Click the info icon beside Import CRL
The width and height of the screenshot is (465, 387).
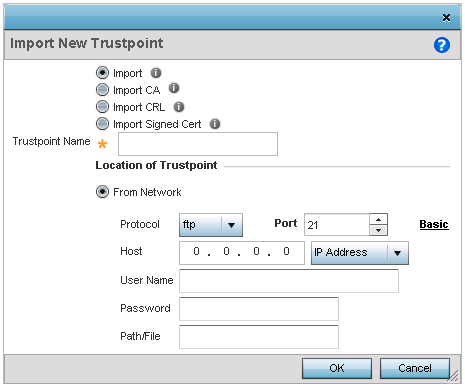click(179, 107)
